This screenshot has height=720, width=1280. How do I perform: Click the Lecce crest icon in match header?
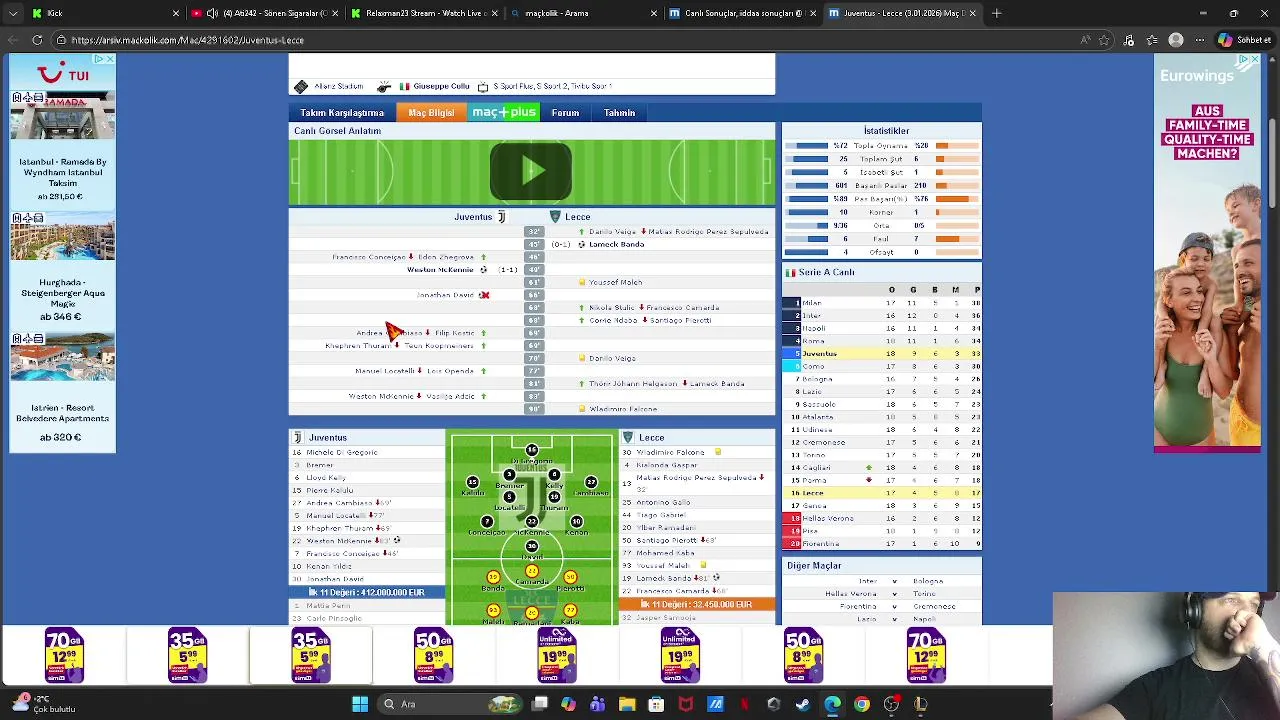click(x=555, y=217)
